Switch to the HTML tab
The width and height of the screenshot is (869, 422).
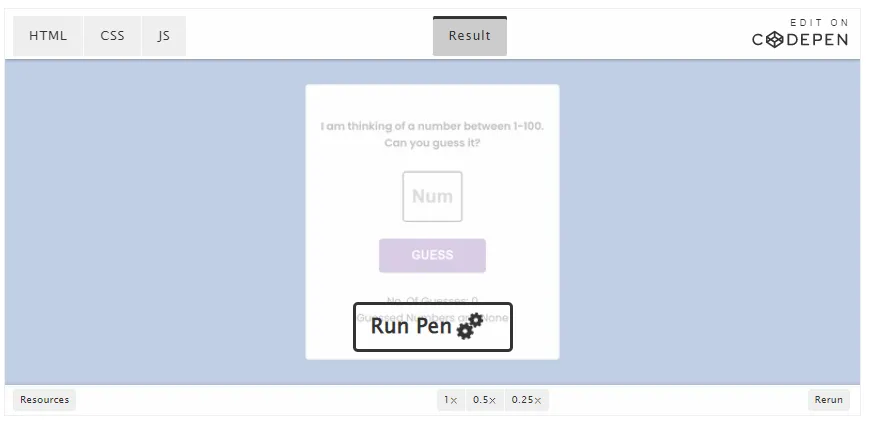pos(48,36)
